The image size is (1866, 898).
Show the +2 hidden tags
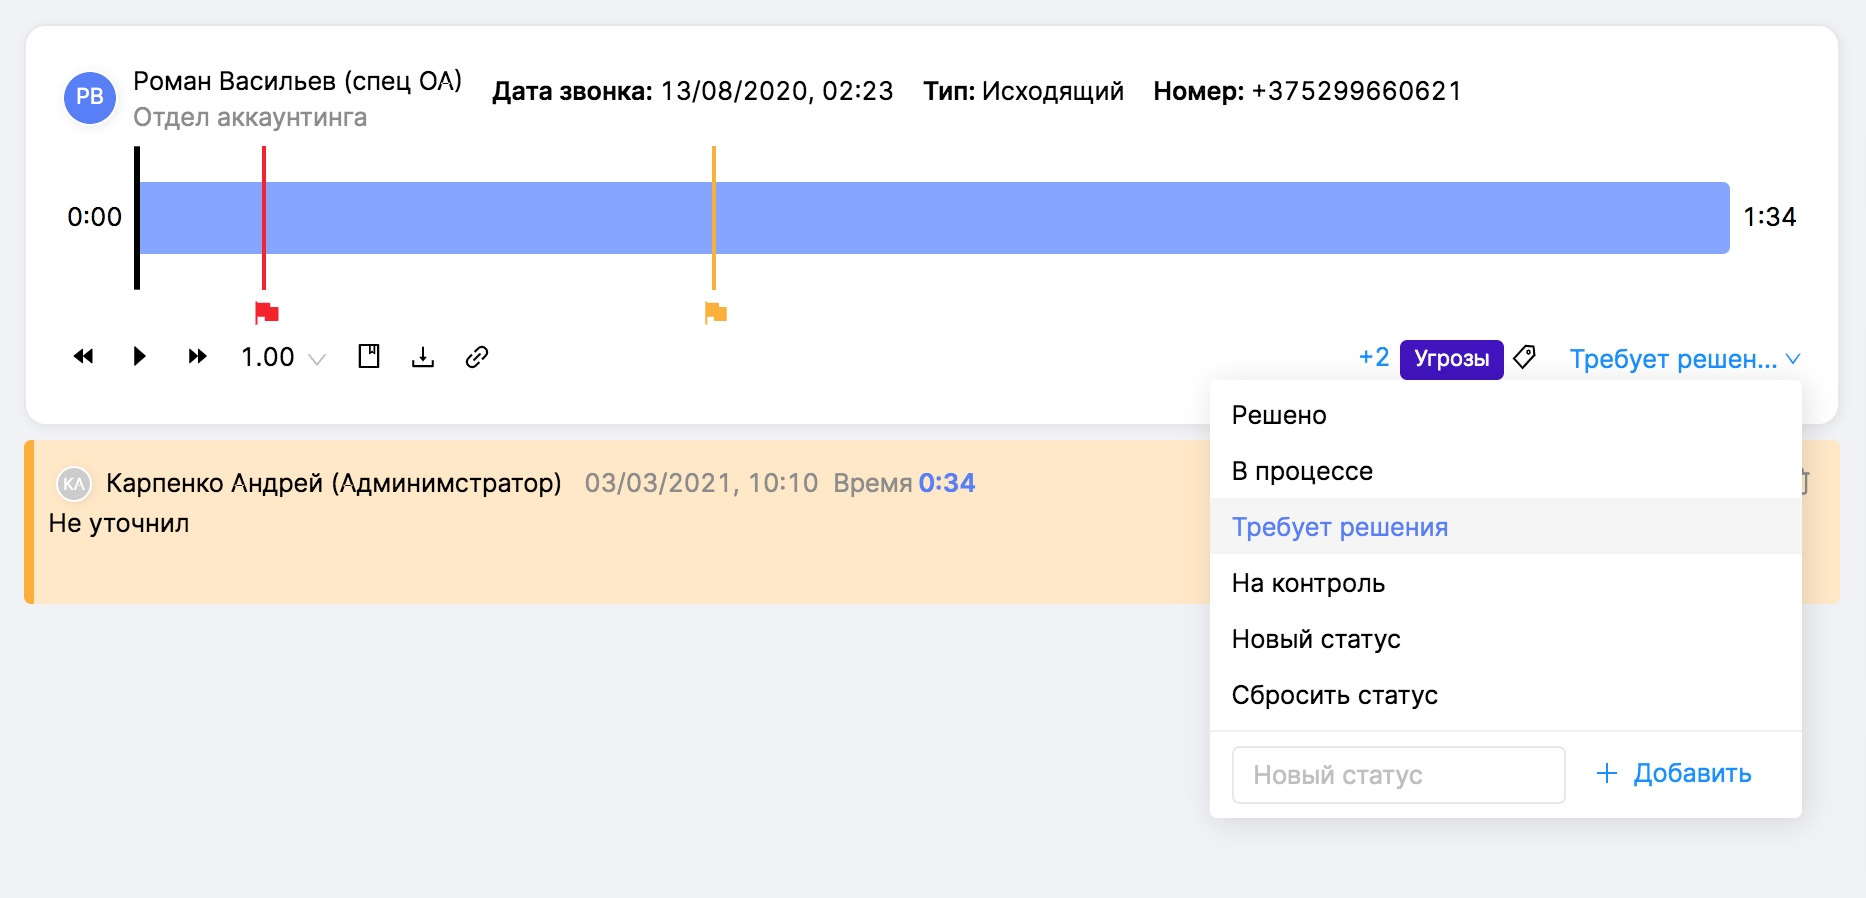(1373, 358)
